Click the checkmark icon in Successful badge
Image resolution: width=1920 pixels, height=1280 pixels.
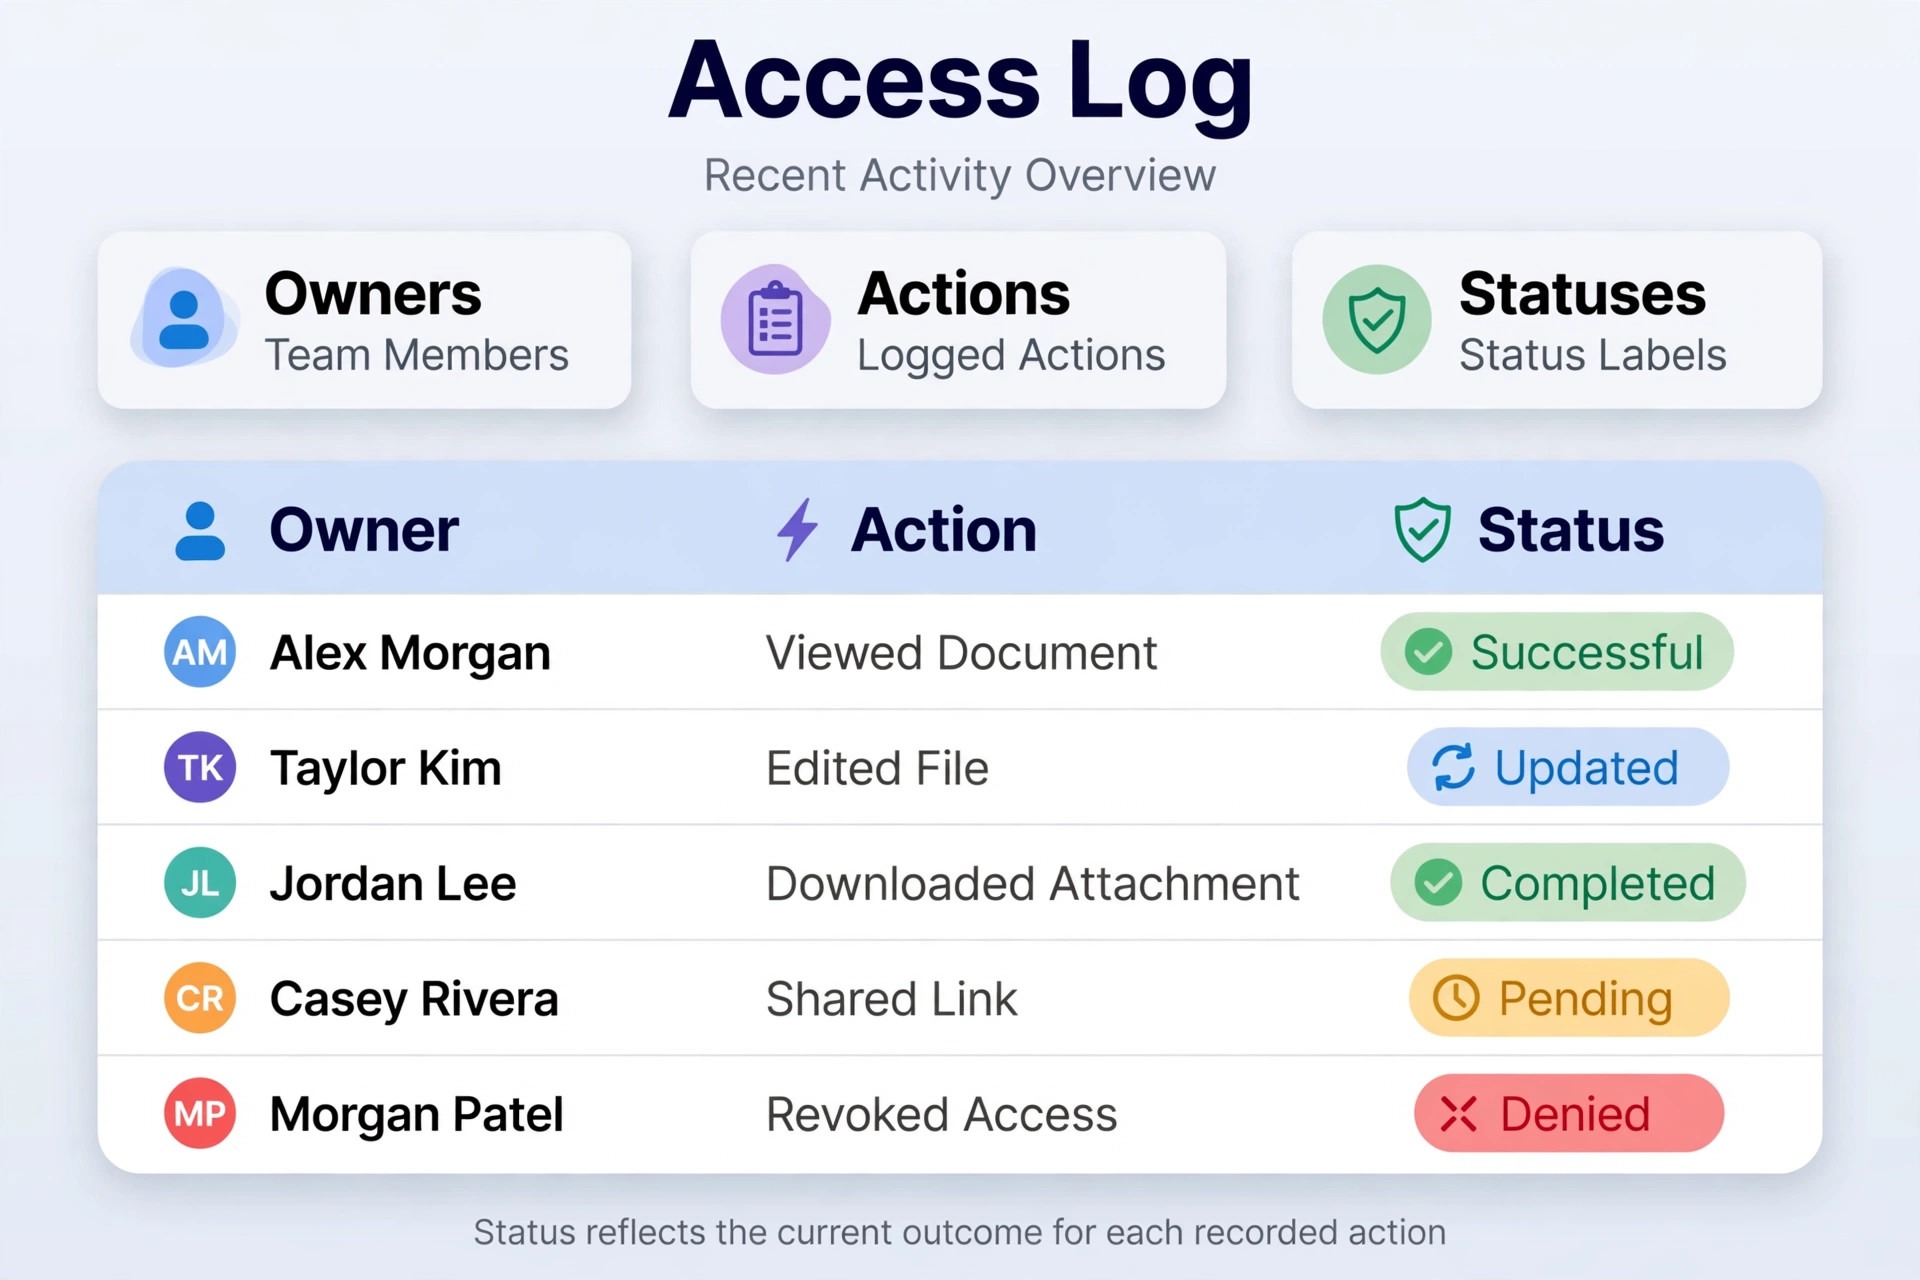(1428, 652)
